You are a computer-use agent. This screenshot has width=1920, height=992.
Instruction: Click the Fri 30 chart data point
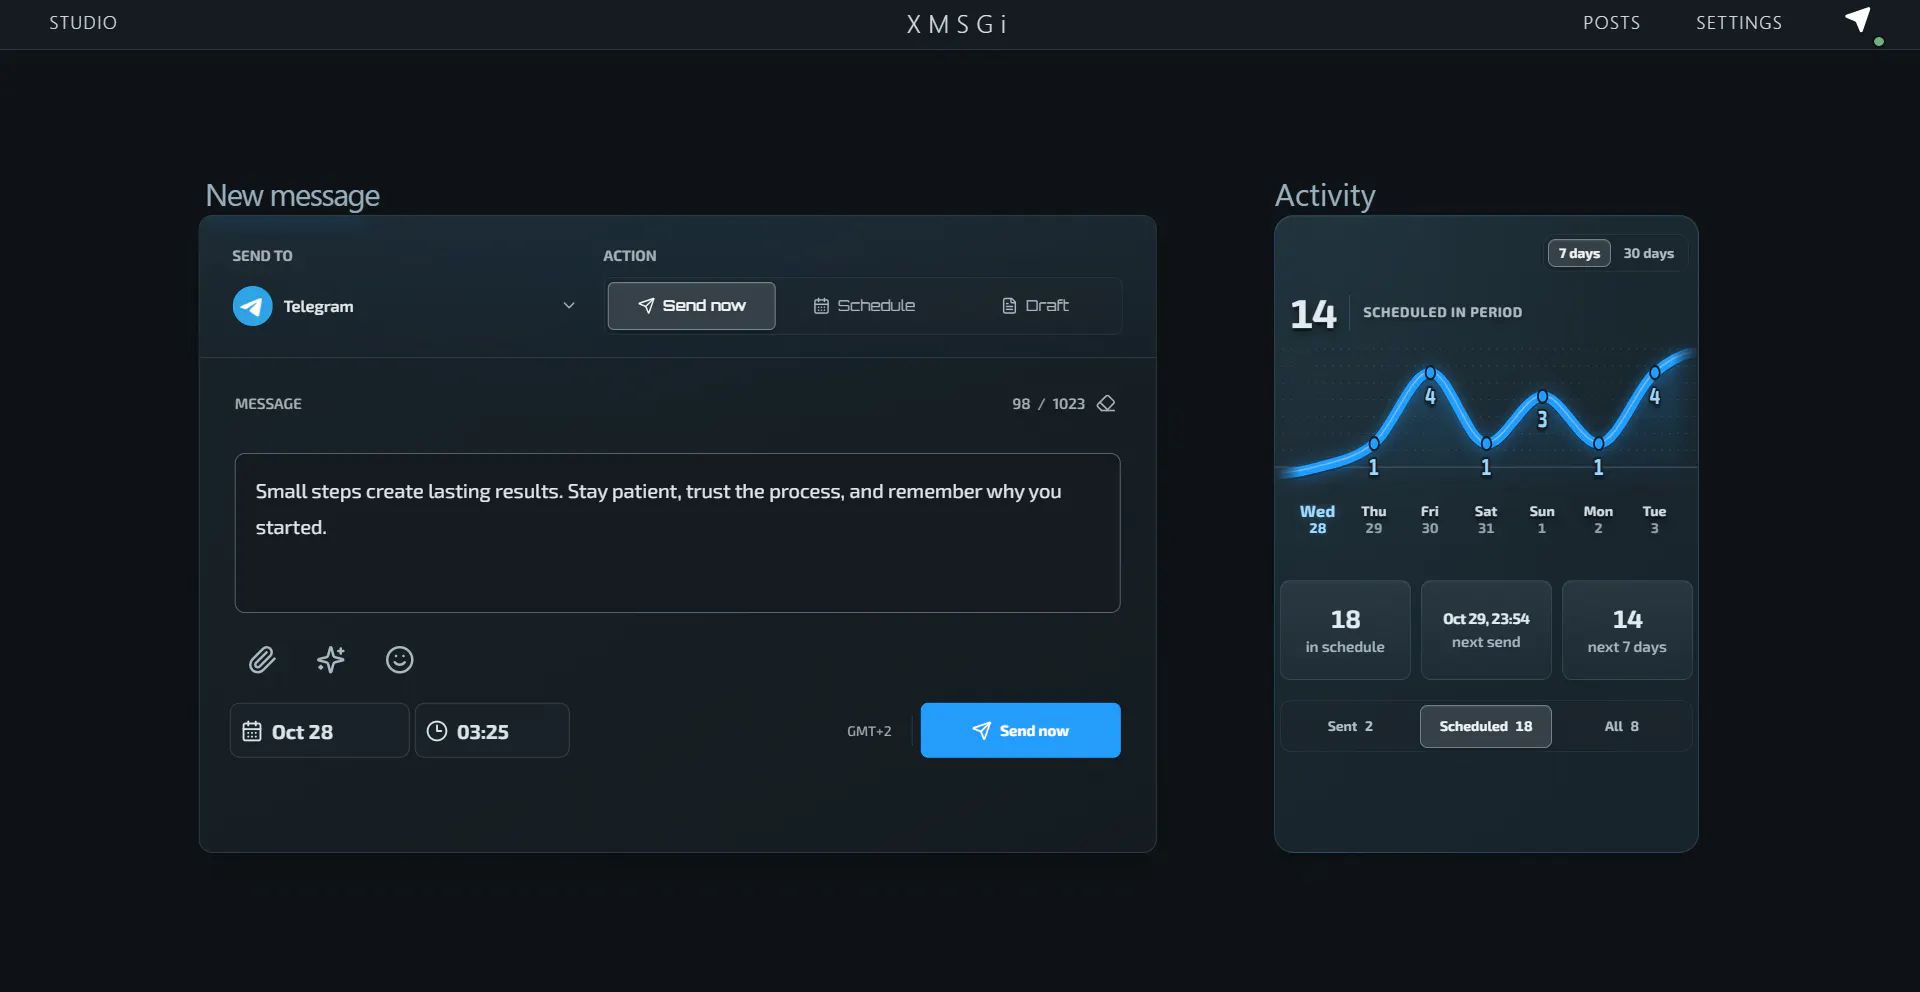tap(1430, 373)
